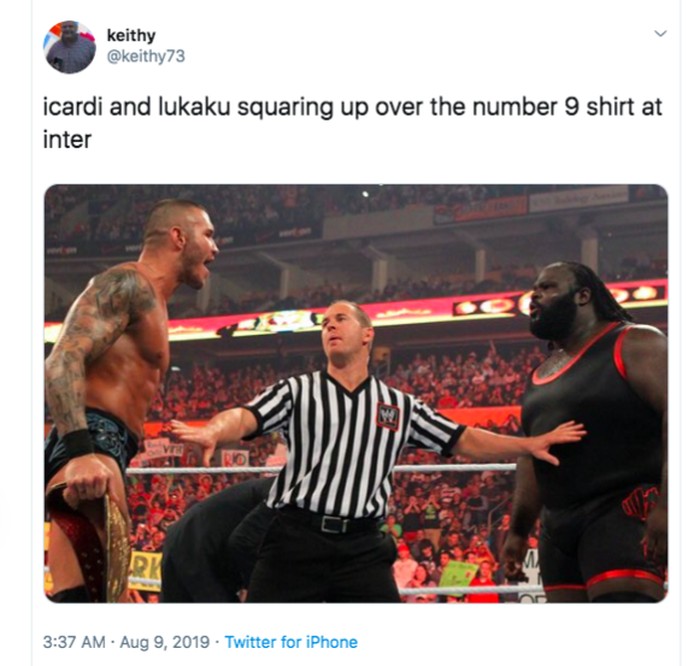This screenshot has width=700, height=666.
Task: Click the word 'inter' in tweet text
Action: pos(67,140)
